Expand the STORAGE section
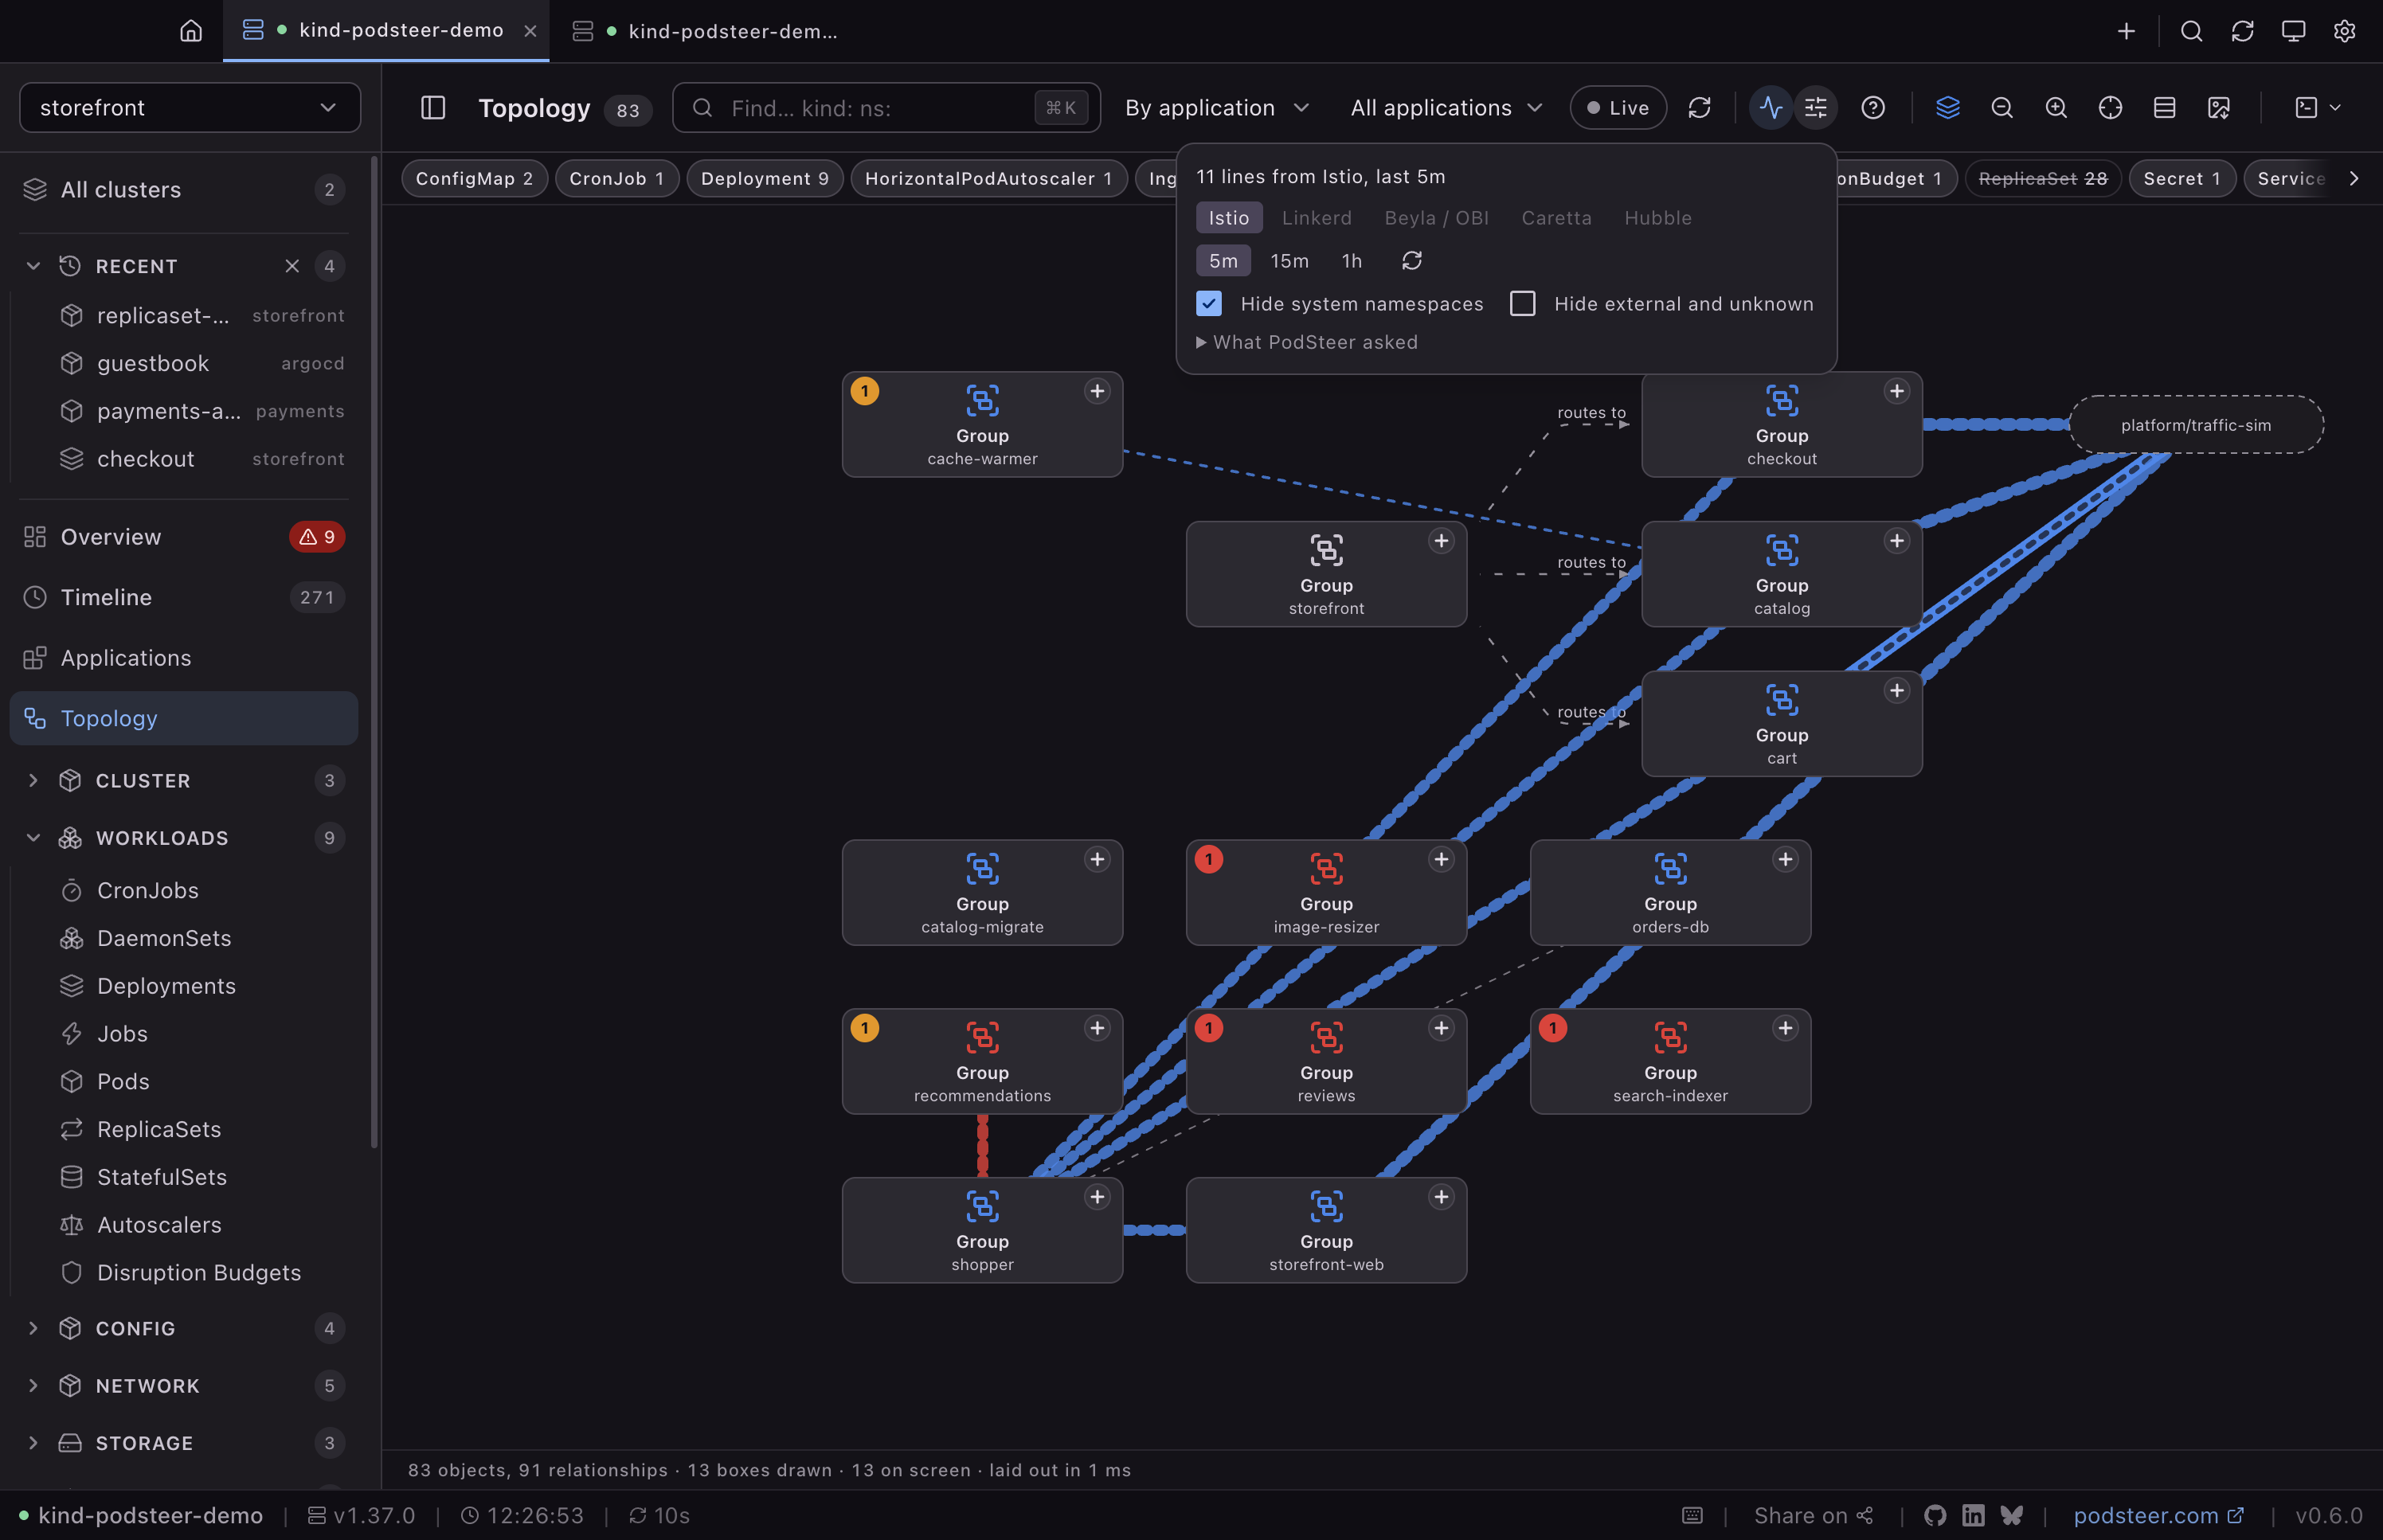Screen dimensions: 2383x1540 [x=33, y=1443]
